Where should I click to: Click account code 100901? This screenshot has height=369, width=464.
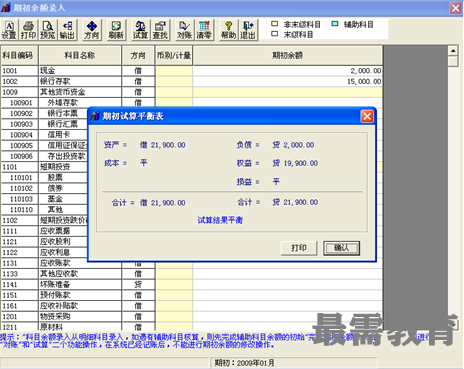[x=19, y=103]
